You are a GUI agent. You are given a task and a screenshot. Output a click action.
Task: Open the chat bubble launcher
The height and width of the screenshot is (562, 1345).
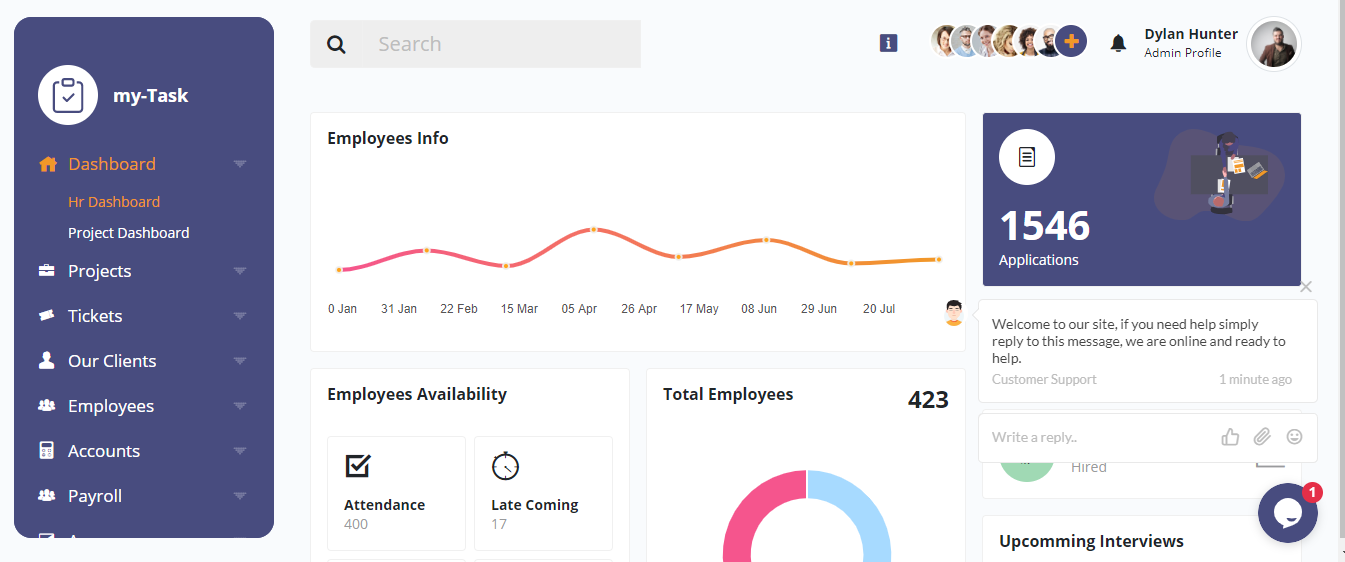pos(1287,513)
